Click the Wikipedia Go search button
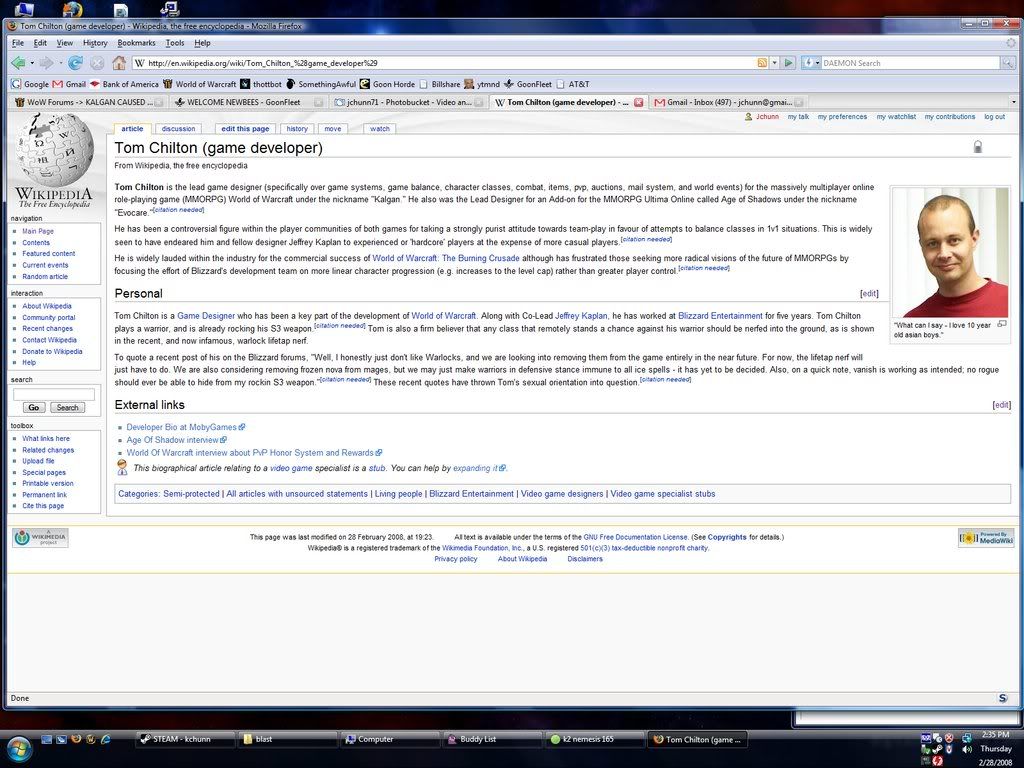 (33, 407)
